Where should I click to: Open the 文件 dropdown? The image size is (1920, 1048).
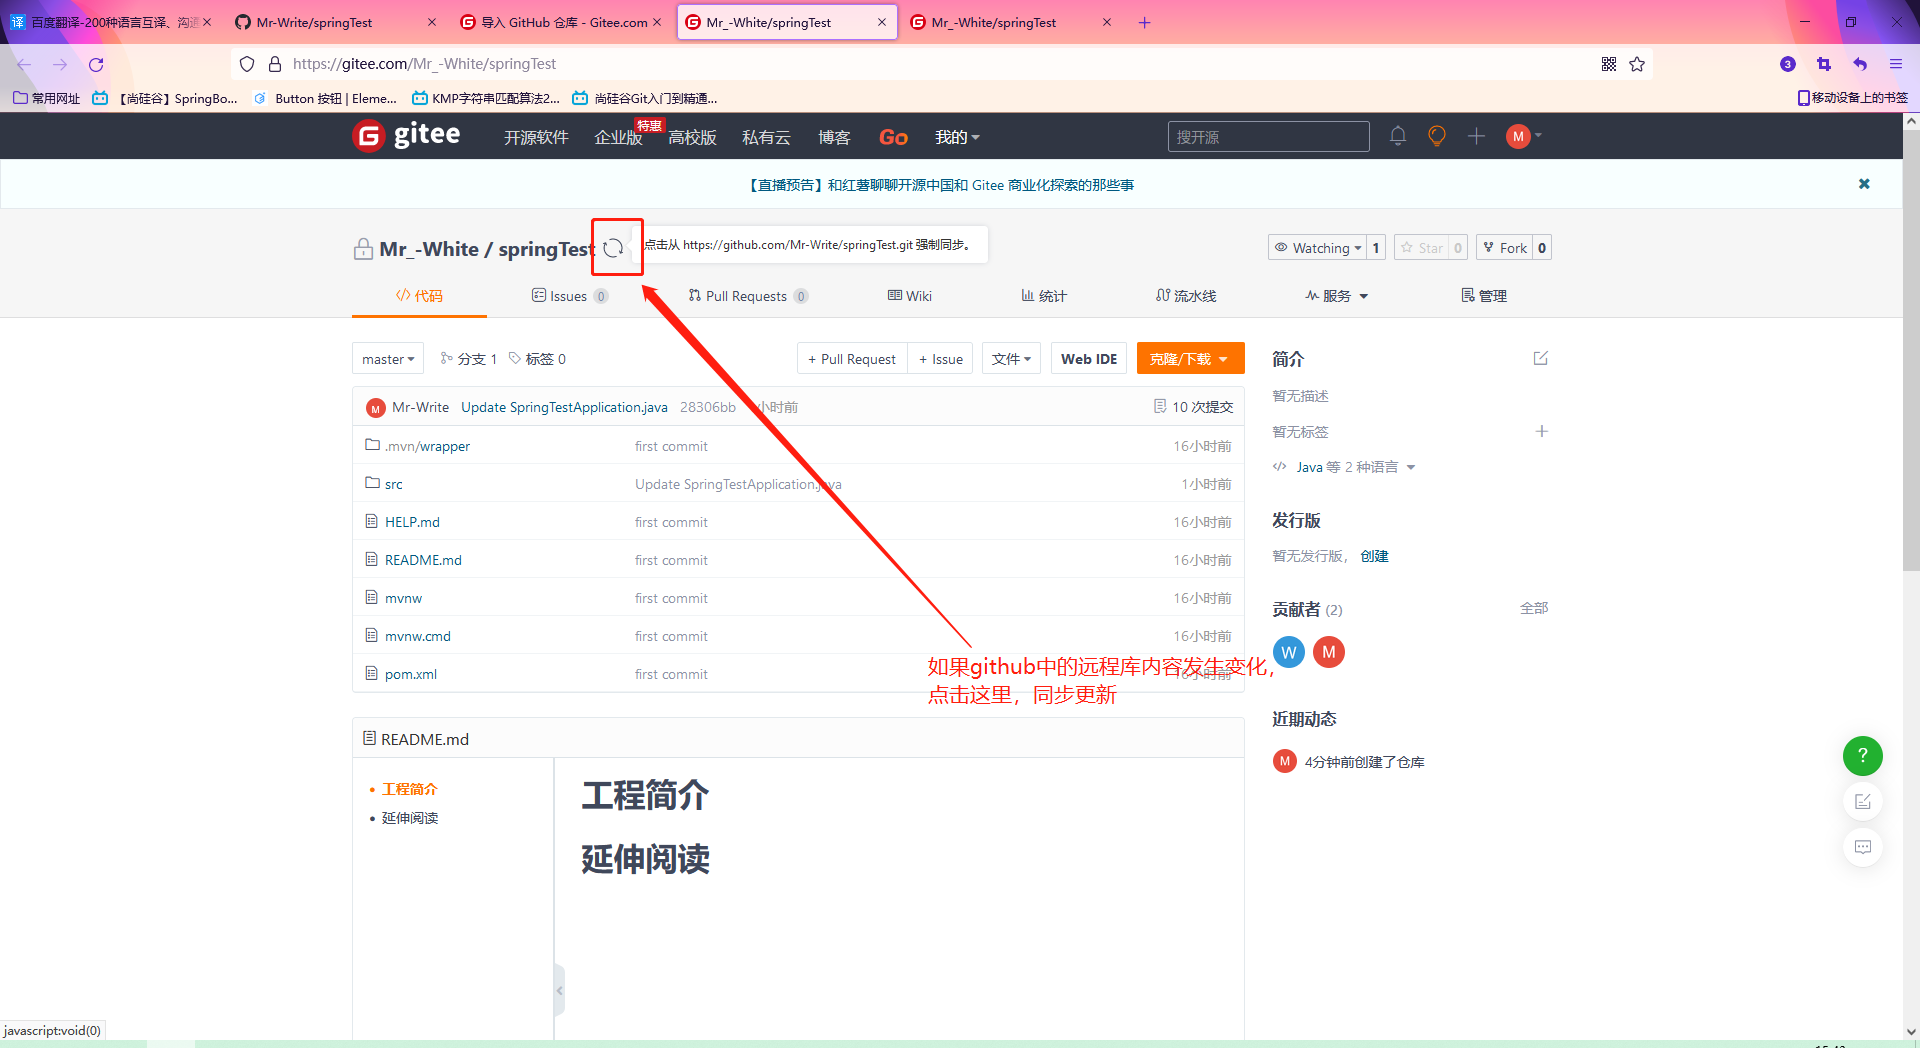pyautogui.click(x=1011, y=359)
